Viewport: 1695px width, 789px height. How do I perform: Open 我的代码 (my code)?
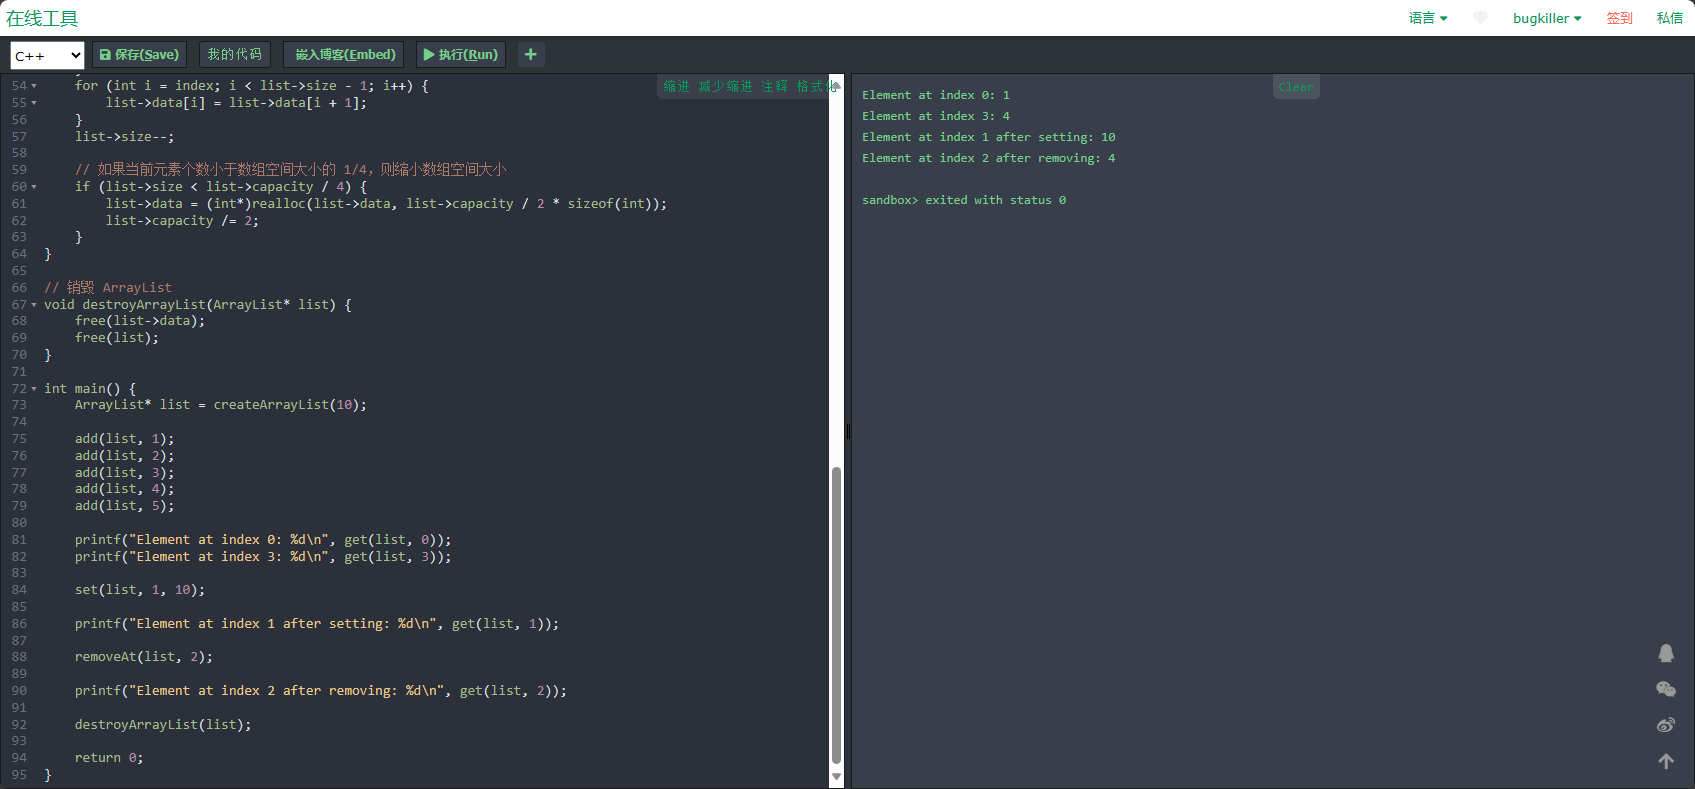235,54
